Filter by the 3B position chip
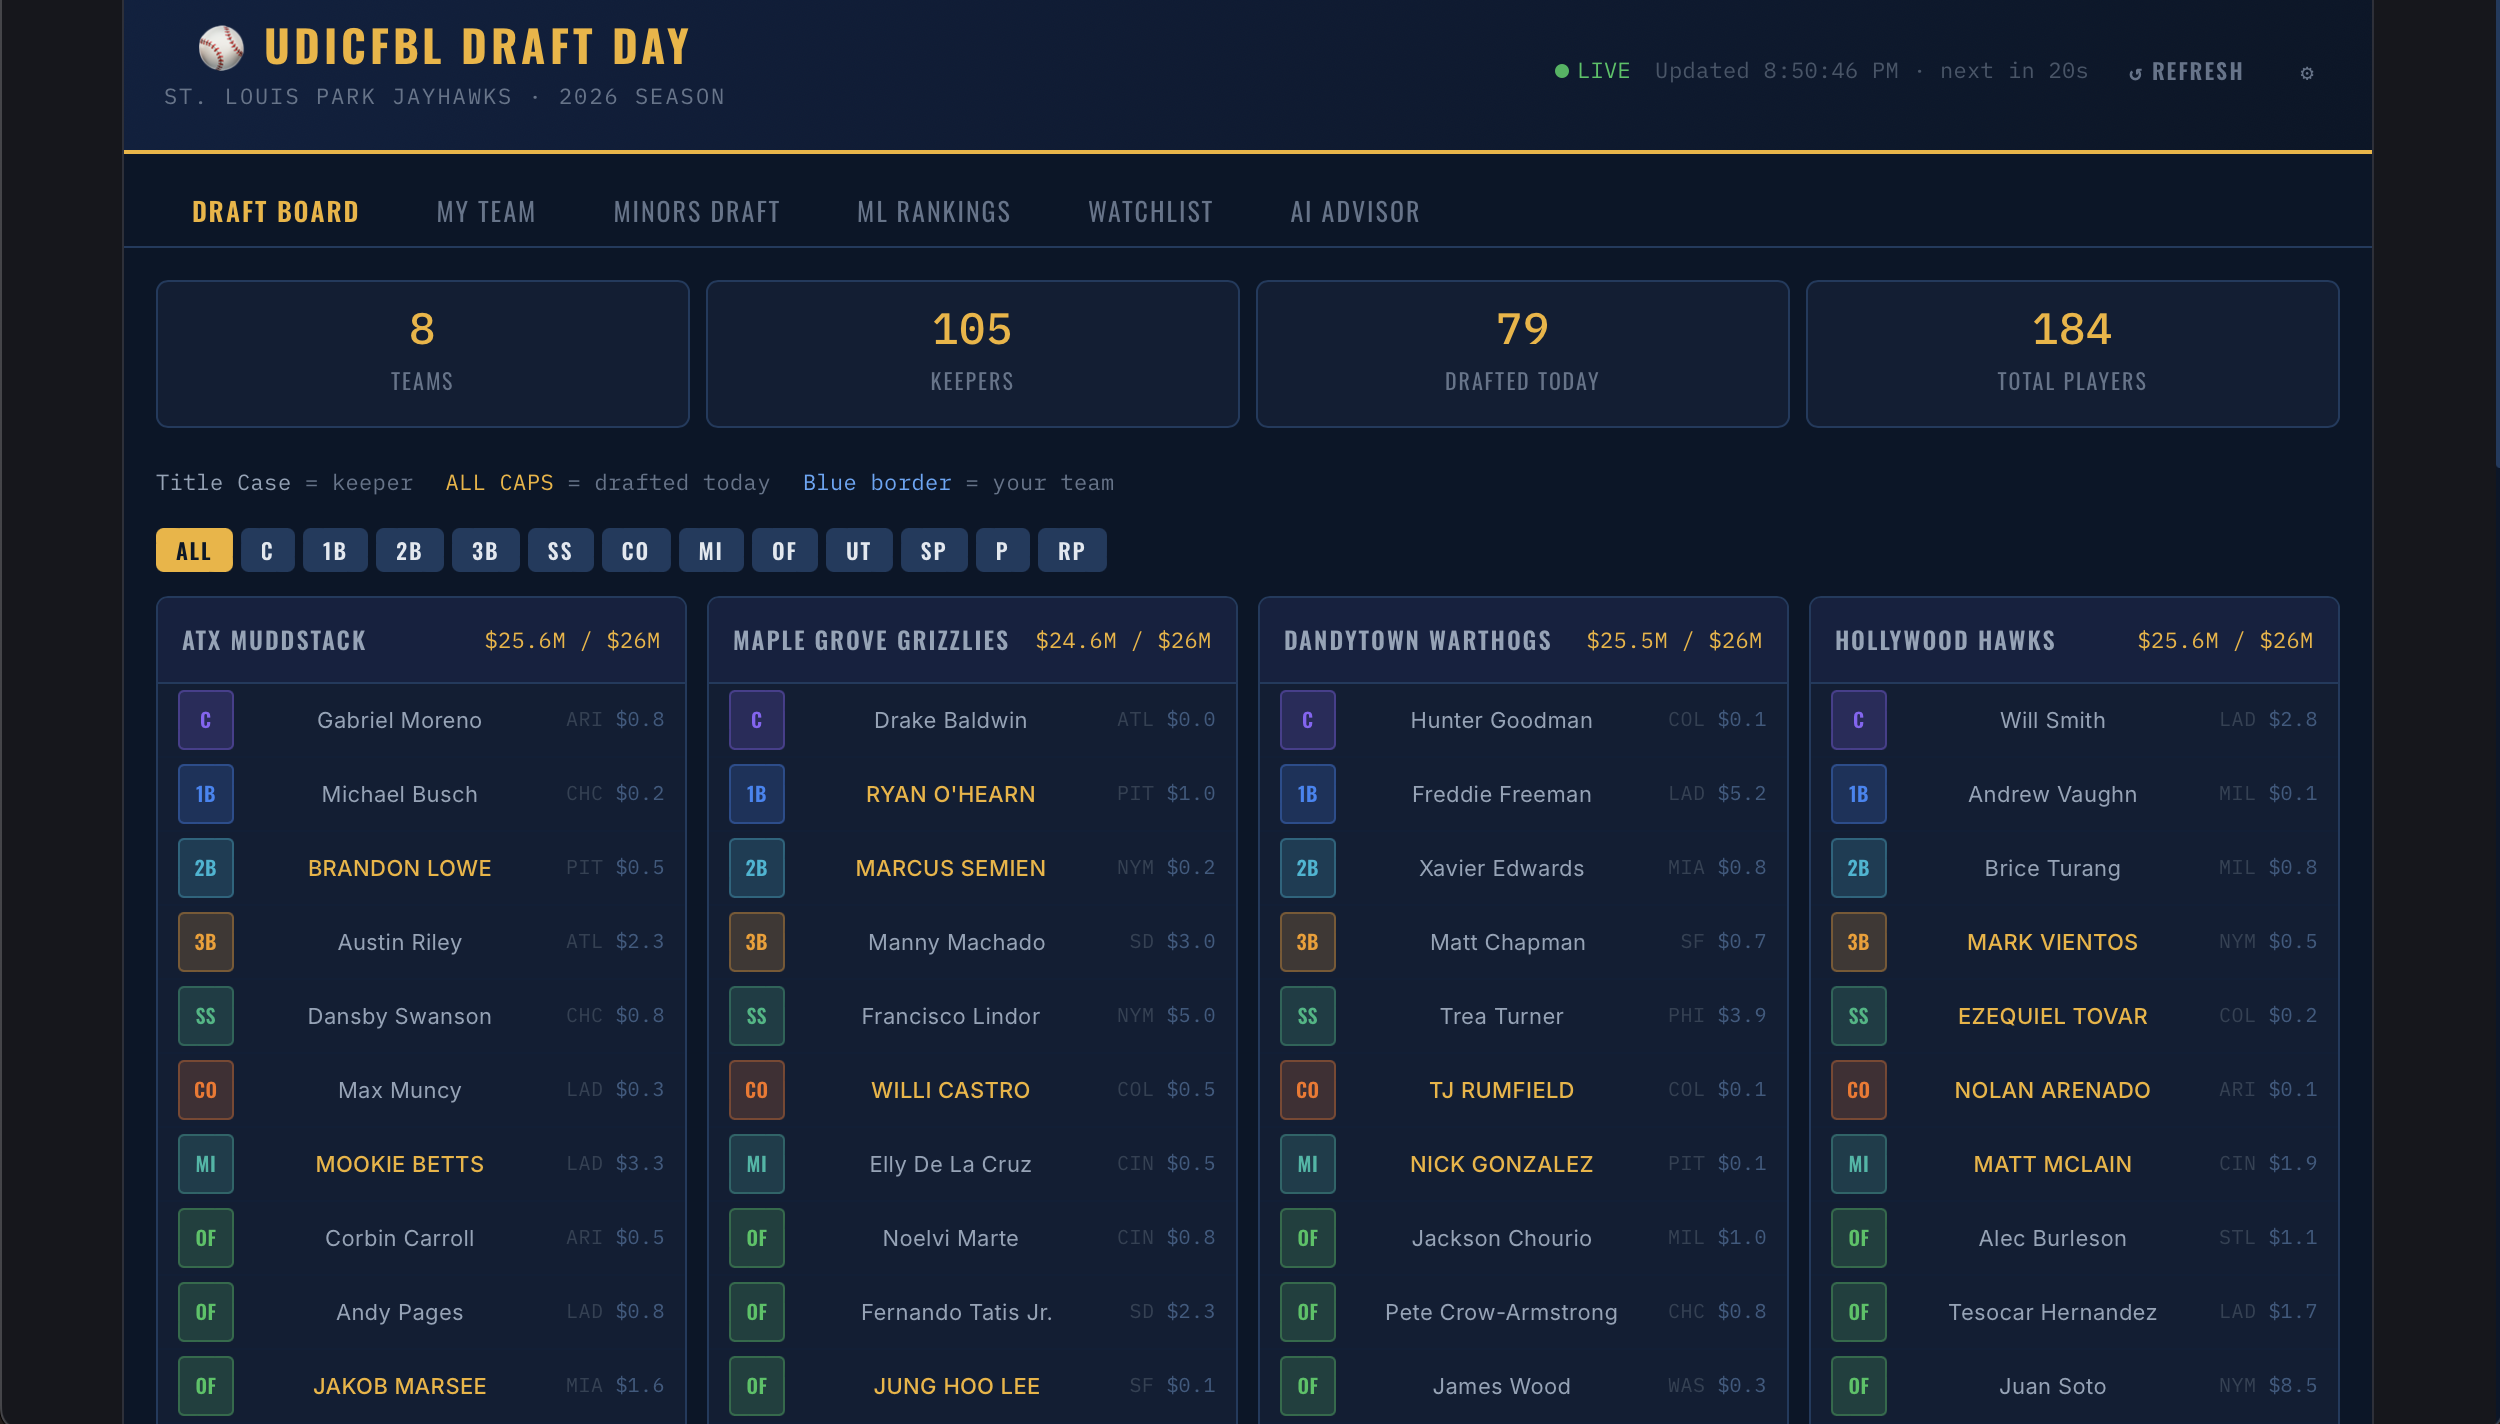This screenshot has height=1424, width=2500. pyautogui.click(x=485, y=550)
